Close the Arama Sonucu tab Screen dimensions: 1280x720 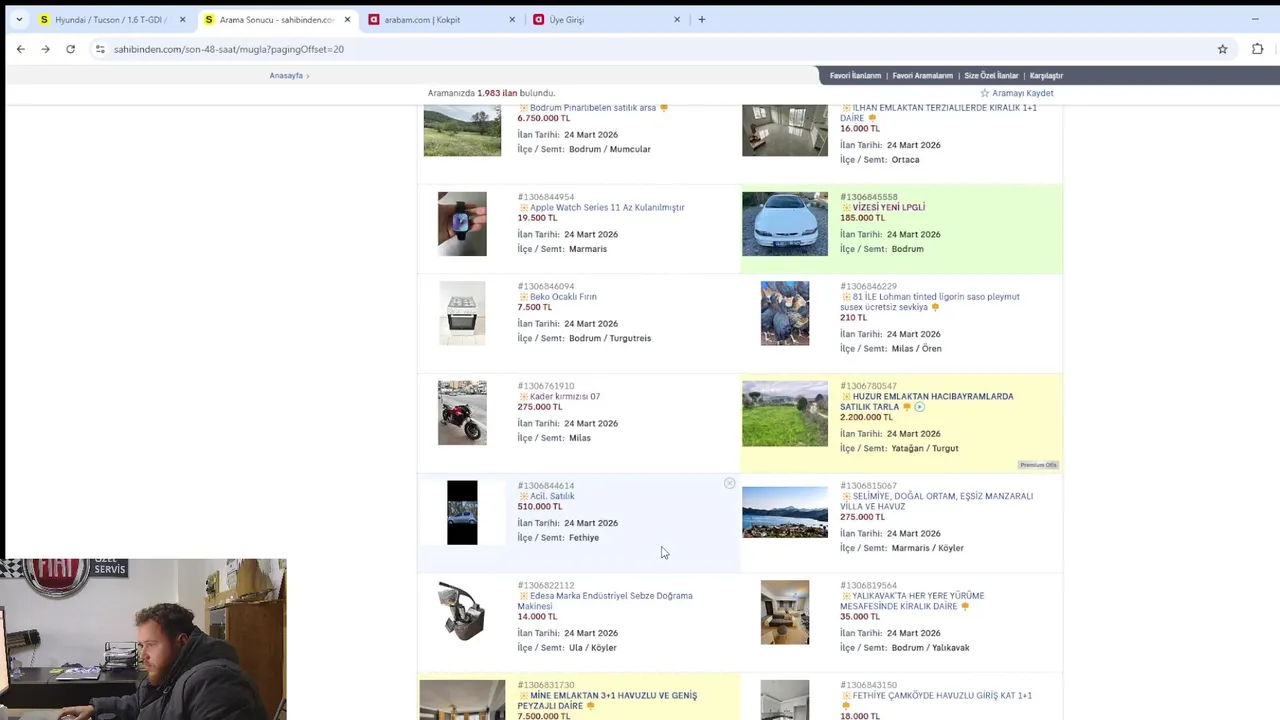(347, 19)
